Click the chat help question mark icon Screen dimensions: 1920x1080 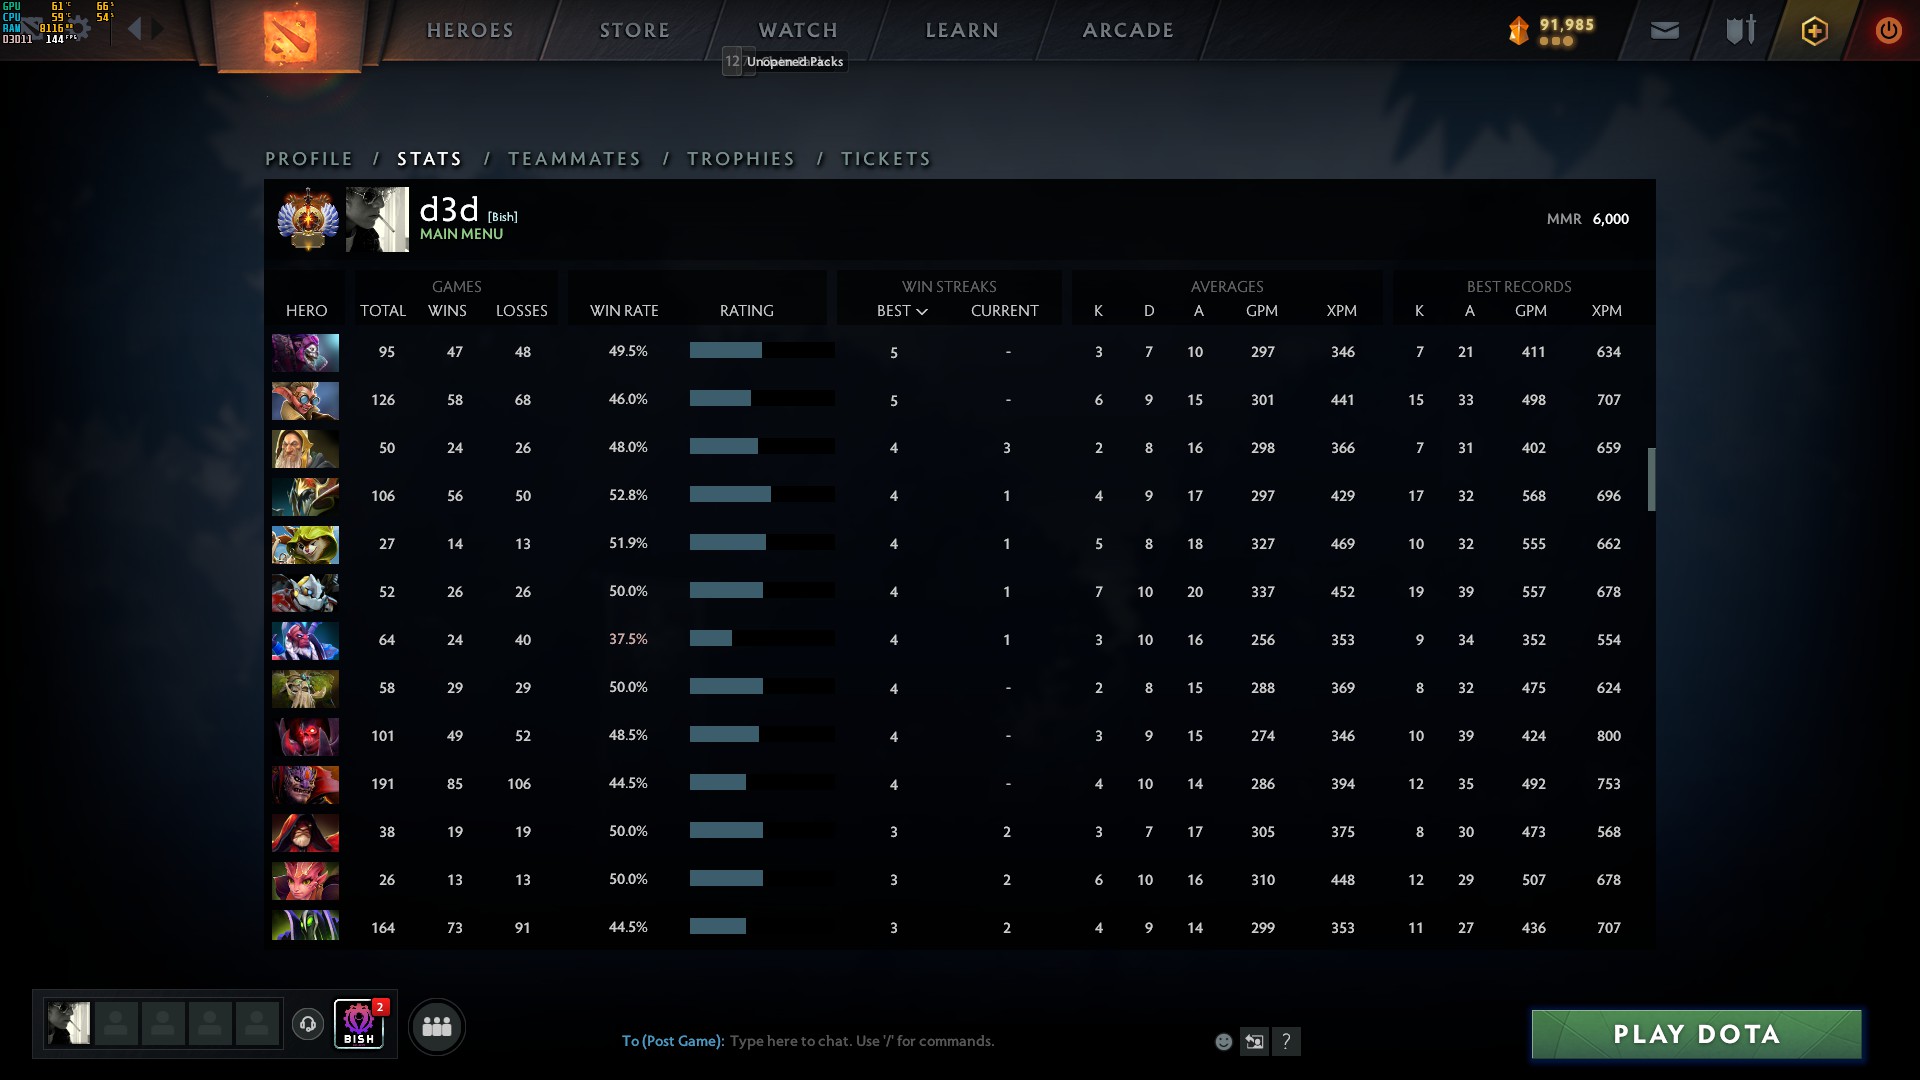[x=1286, y=1042]
